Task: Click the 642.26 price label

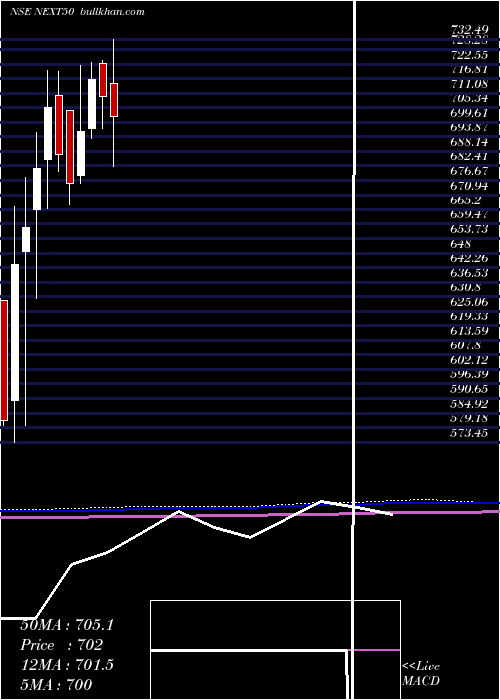Action: [470, 258]
